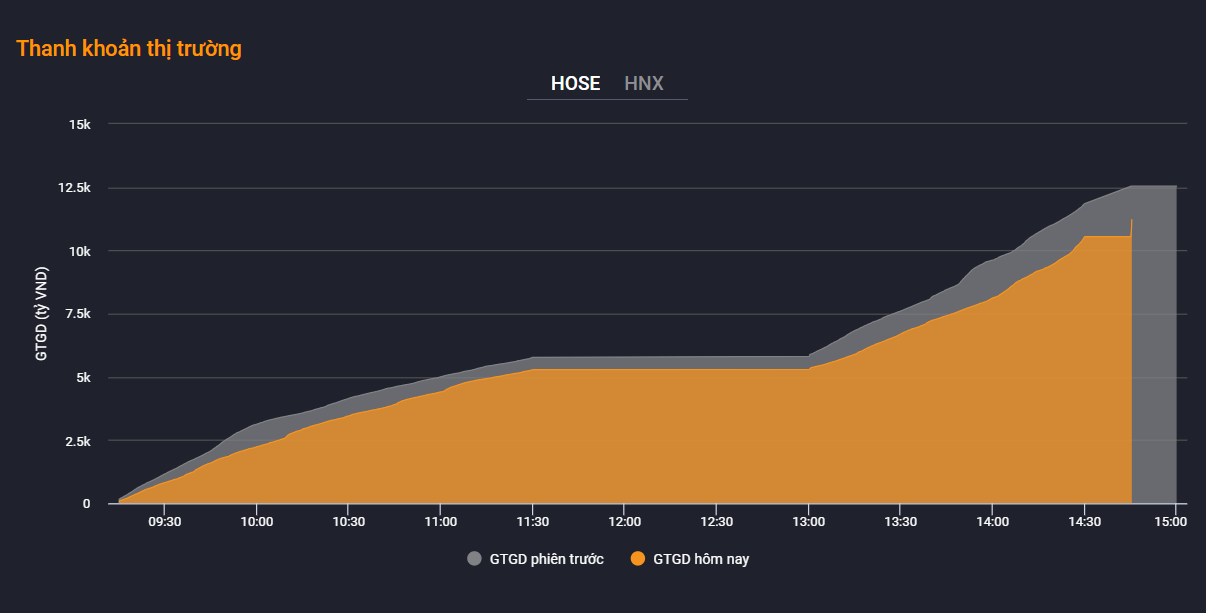Click the gray legend circle icon
The width and height of the screenshot is (1206, 613).
474,559
